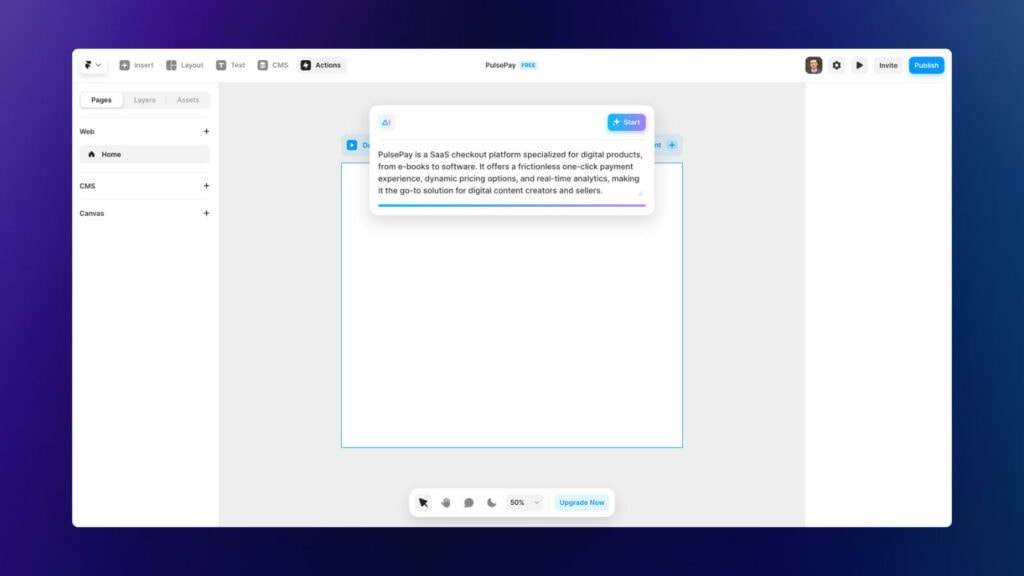The height and width of the screenshot is (576, 1024).
Task: Open project settings gear
Action: point(837,65)
